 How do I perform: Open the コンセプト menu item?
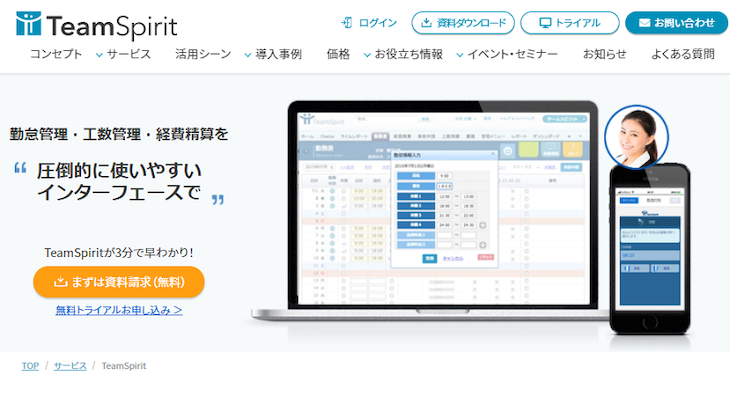(x=56, y=54)
